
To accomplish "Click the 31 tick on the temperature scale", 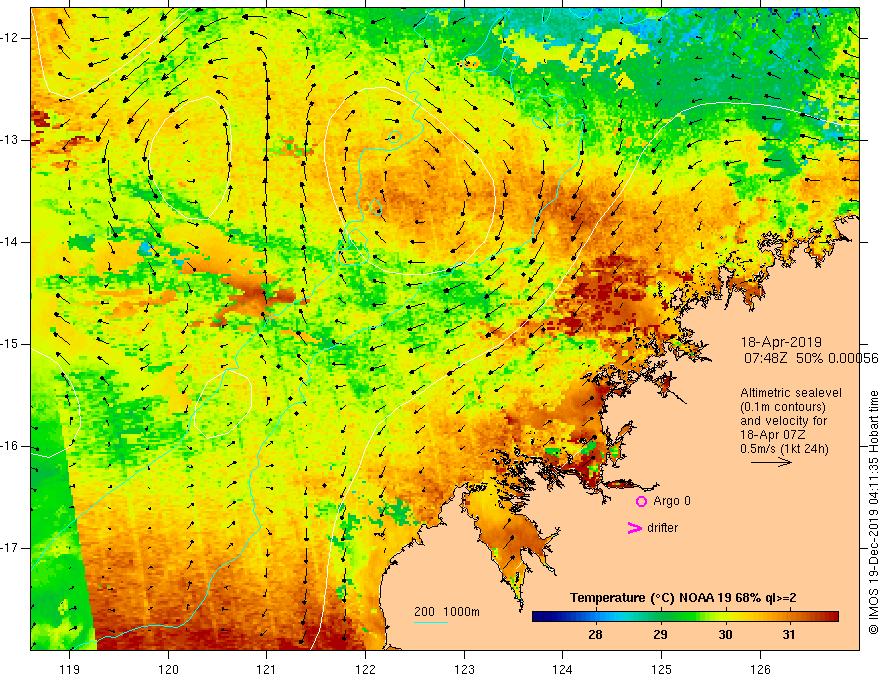I will (x=789, y=635).
